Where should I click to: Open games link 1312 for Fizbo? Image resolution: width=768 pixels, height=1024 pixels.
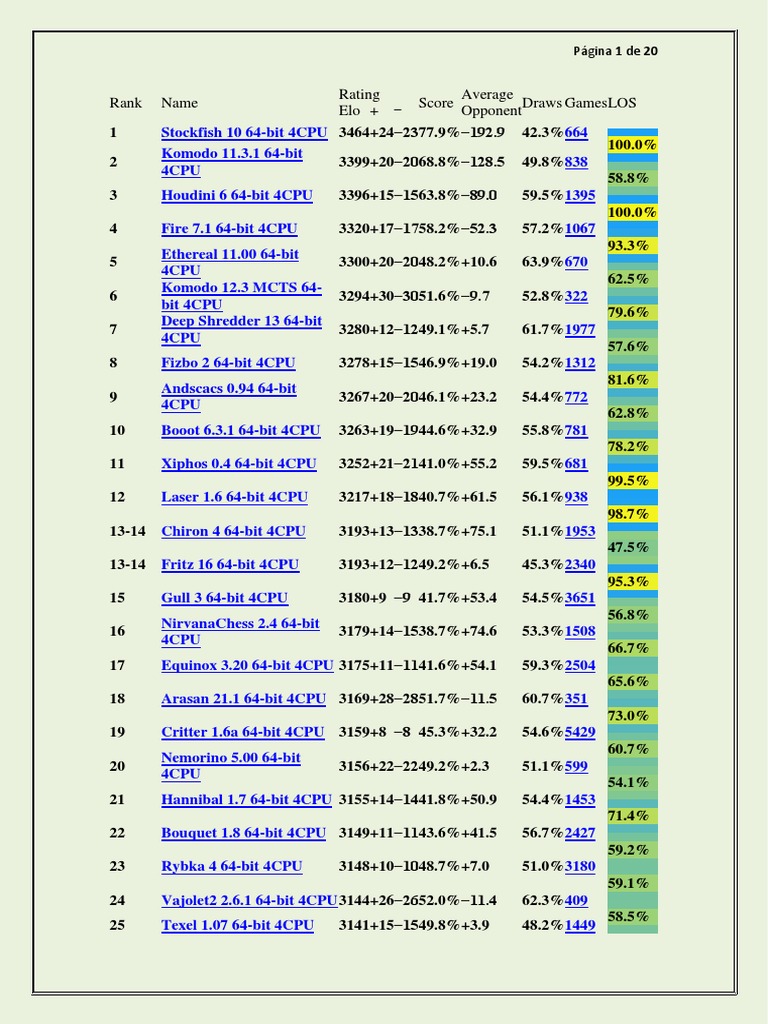[580, 362]
